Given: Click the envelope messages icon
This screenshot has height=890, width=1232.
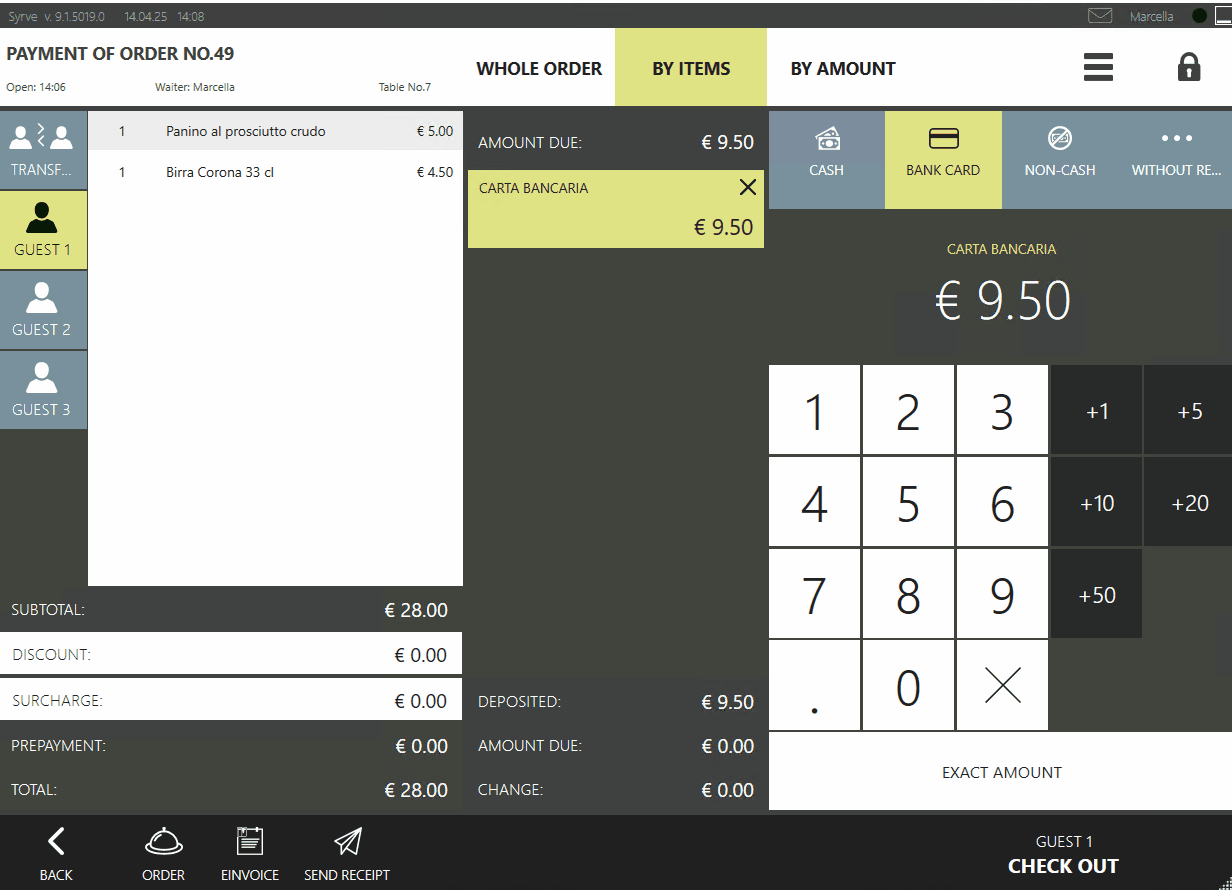Looking at the screenshot, I should 1100,16.
